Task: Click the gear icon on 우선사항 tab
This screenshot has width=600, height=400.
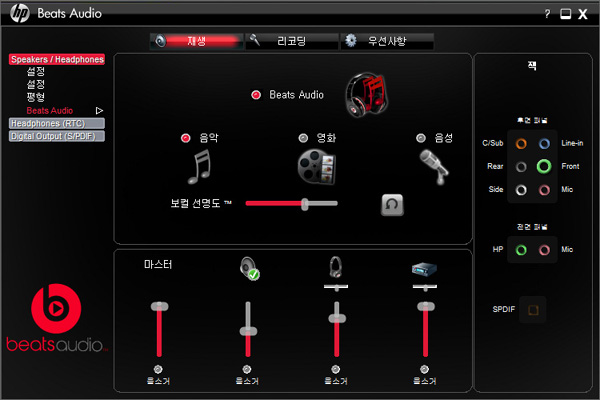Action: click(x=351, y=41)
